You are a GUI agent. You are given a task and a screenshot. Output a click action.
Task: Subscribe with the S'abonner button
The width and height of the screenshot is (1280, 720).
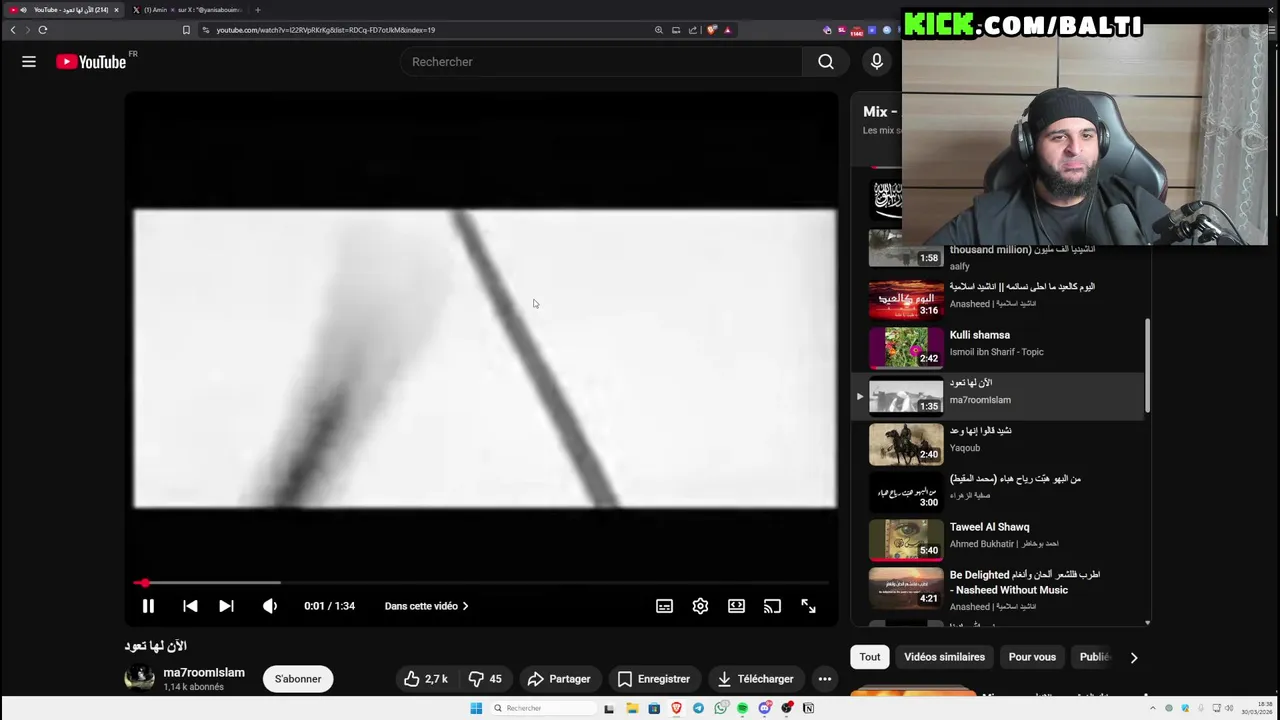point(298,679)
